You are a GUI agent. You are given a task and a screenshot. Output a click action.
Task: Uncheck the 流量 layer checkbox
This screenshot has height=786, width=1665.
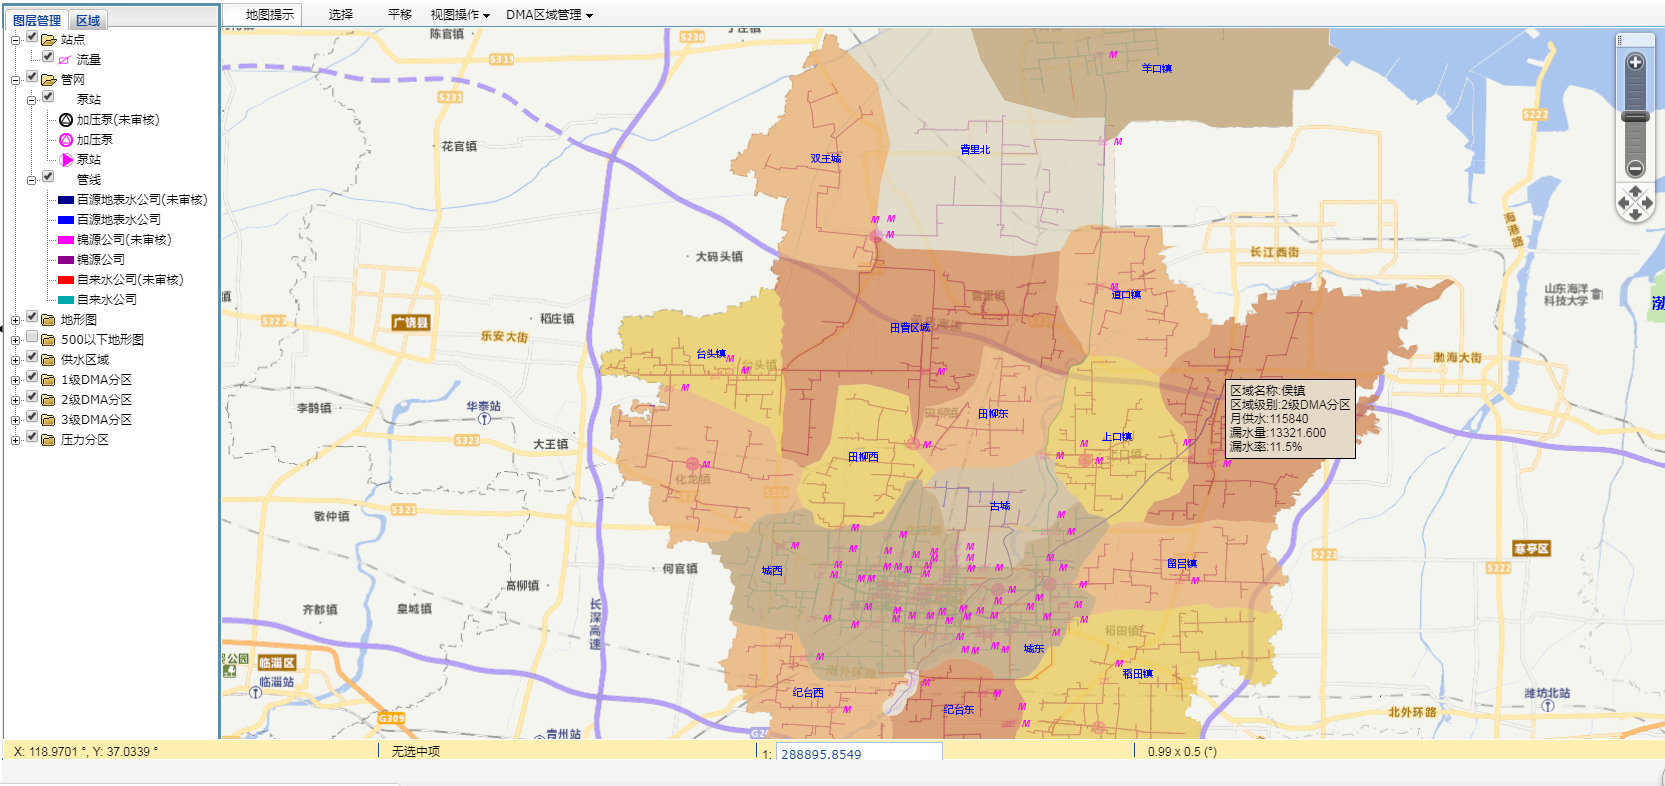click(x=48, y=57)
